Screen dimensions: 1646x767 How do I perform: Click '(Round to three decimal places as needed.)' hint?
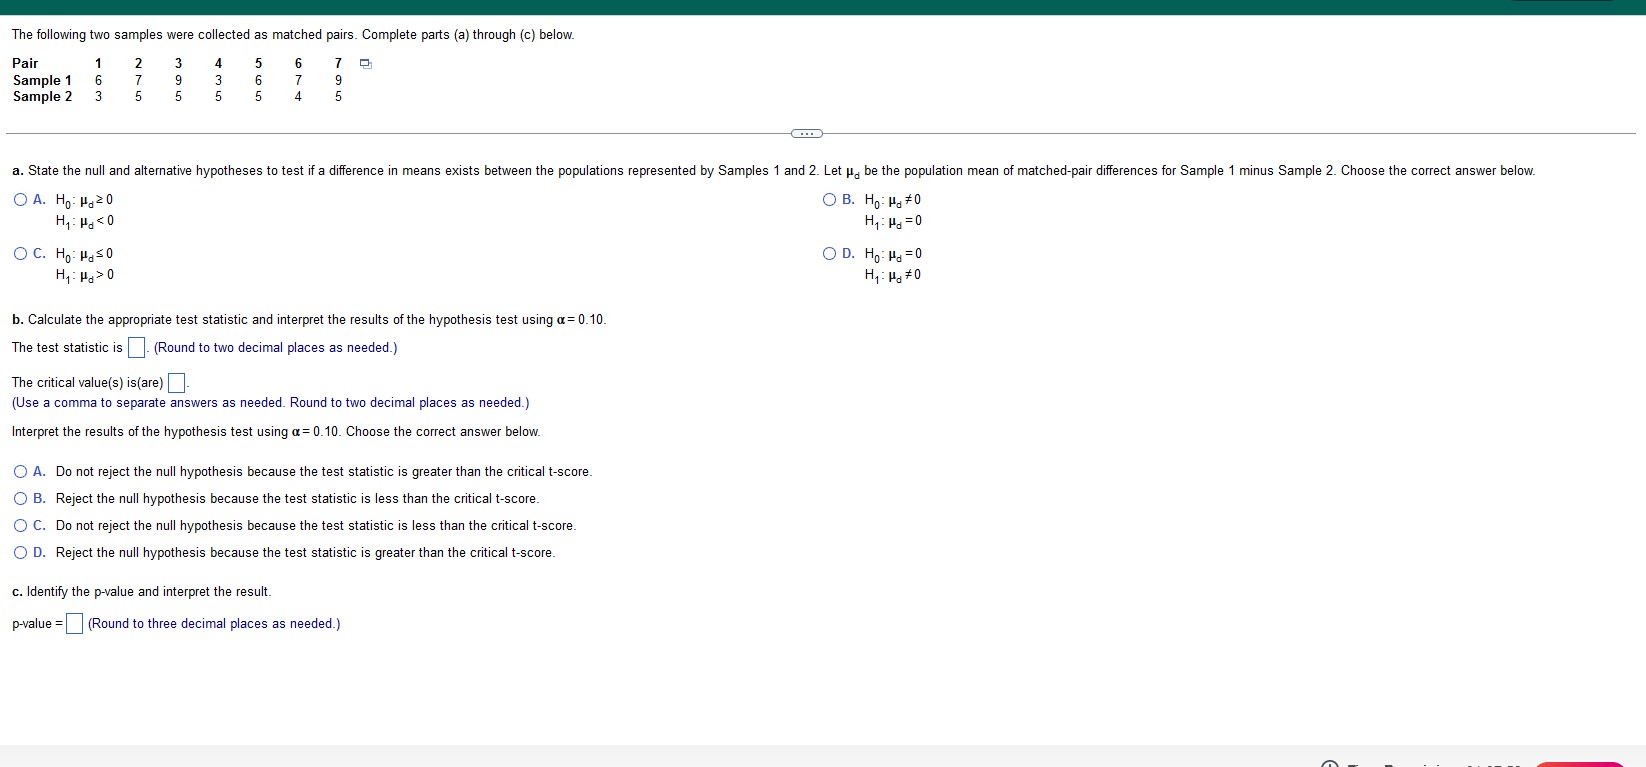point(214,624)
